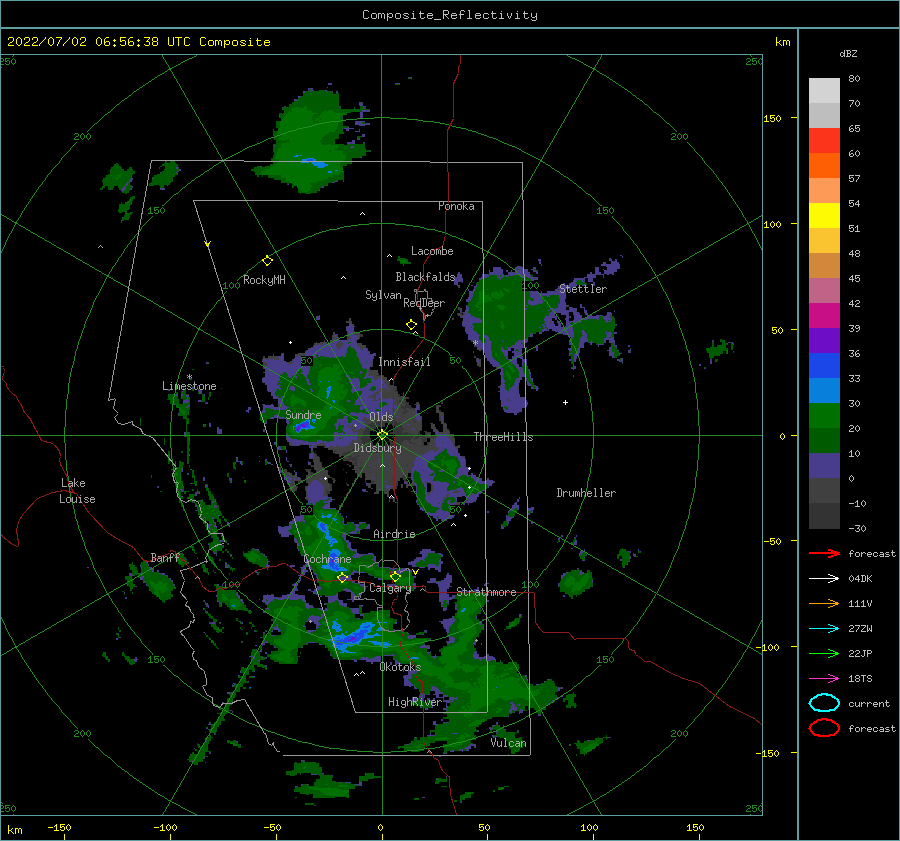Click the Stettler city label

click(x=583, y=289)
